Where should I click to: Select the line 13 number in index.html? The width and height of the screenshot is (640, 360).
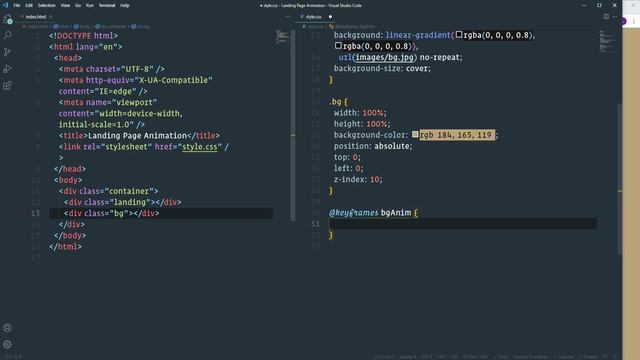tap(36, 213)
